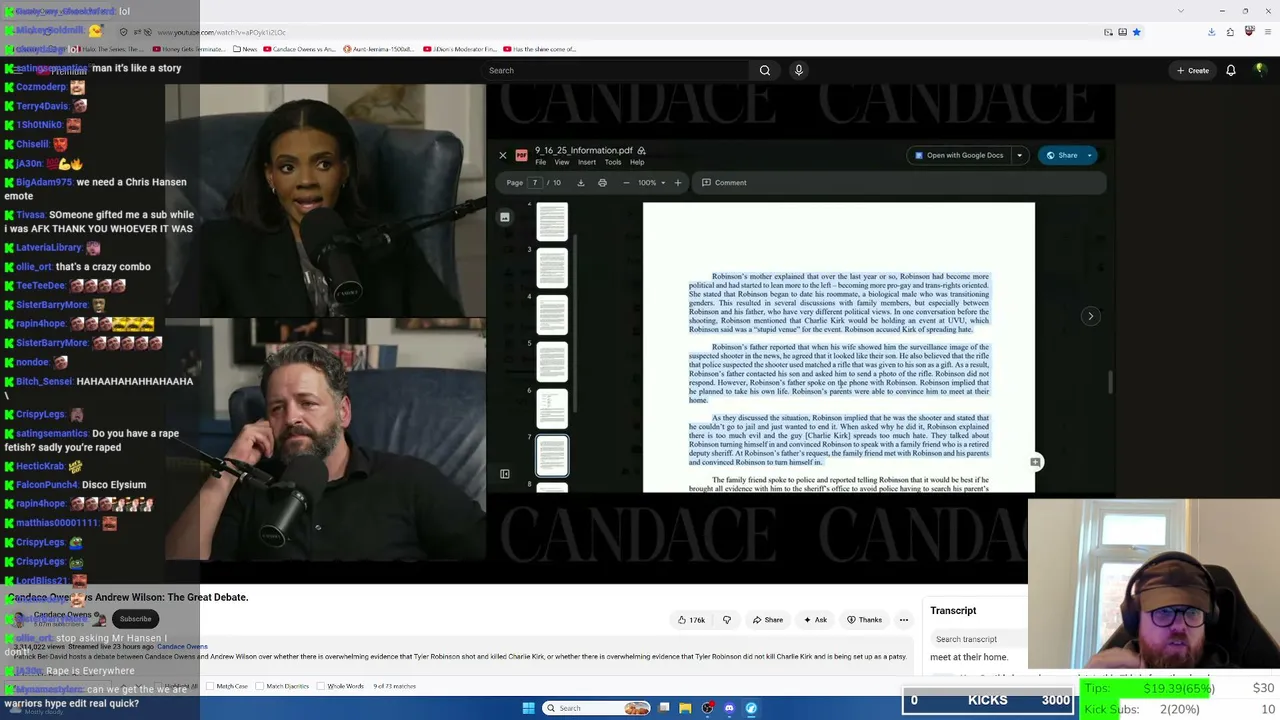Toggle the Match Case checkbox
This screenshot has width=1280, height=720.
210,686
